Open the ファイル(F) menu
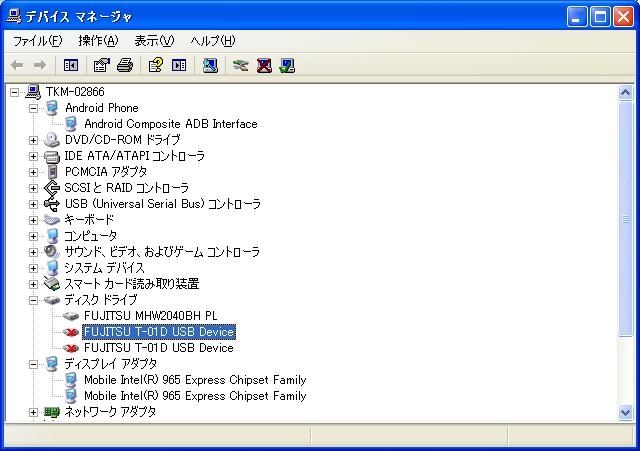Viewport: 640px width, 451px height. click(38, 41)
